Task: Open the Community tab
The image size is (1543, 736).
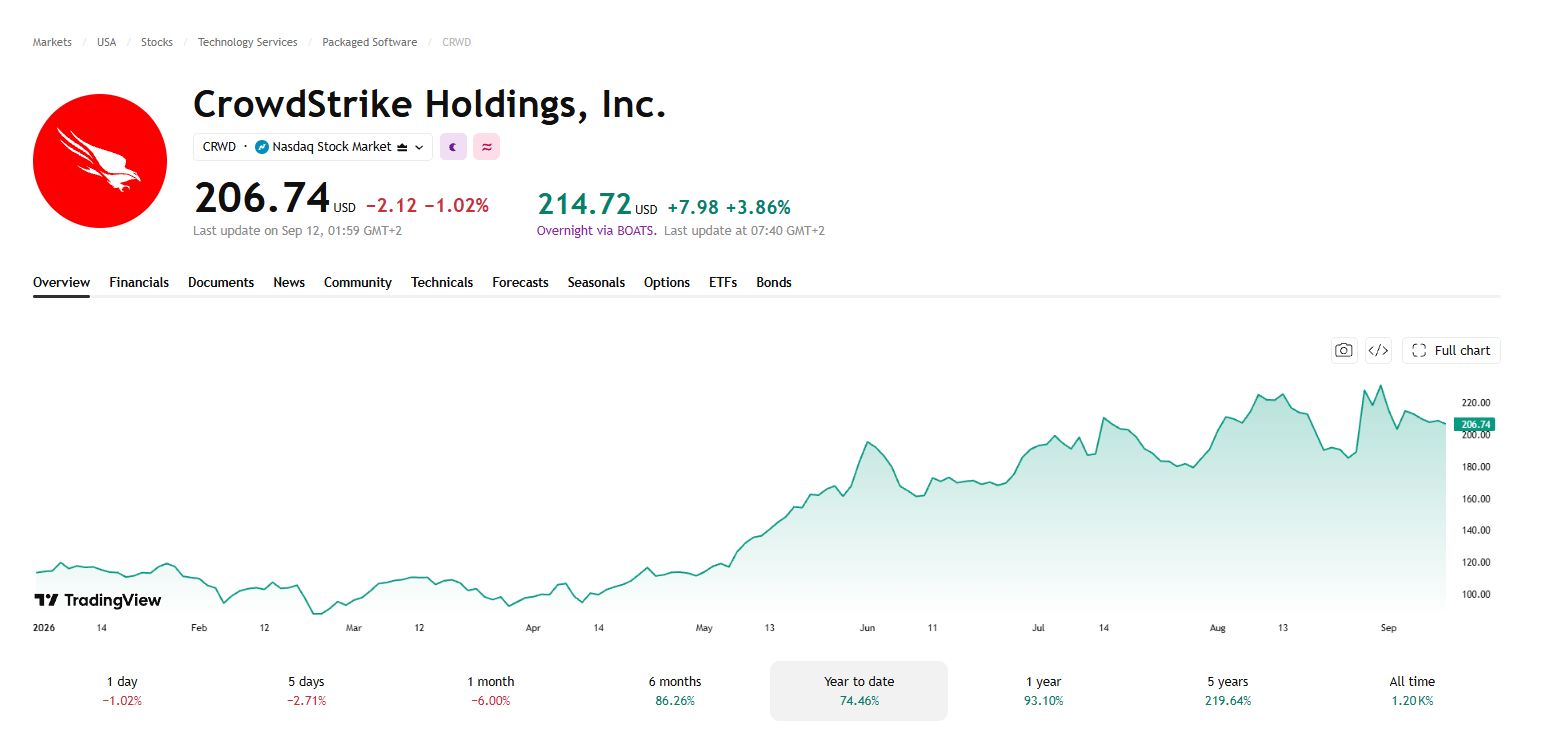Action: tap(358, 282)
